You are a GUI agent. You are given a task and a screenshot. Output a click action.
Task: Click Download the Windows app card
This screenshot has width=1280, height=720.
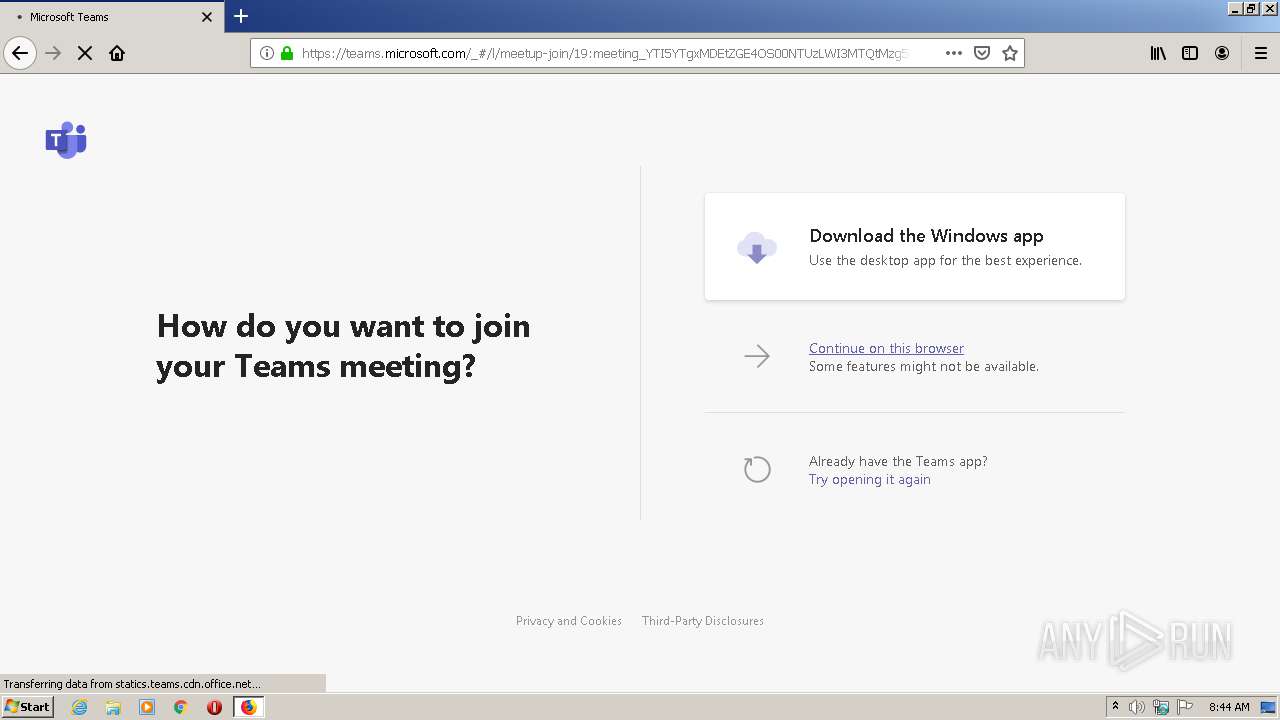coord(915,247)
